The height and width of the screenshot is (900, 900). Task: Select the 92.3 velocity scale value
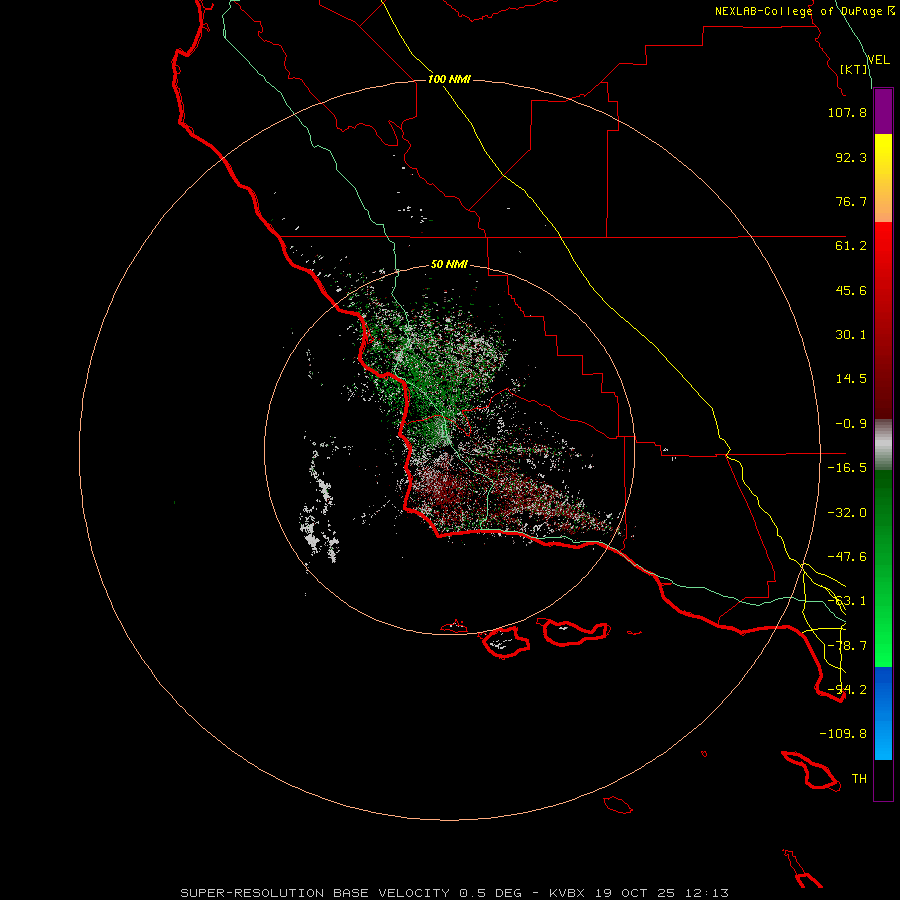[x=851, y=157]
